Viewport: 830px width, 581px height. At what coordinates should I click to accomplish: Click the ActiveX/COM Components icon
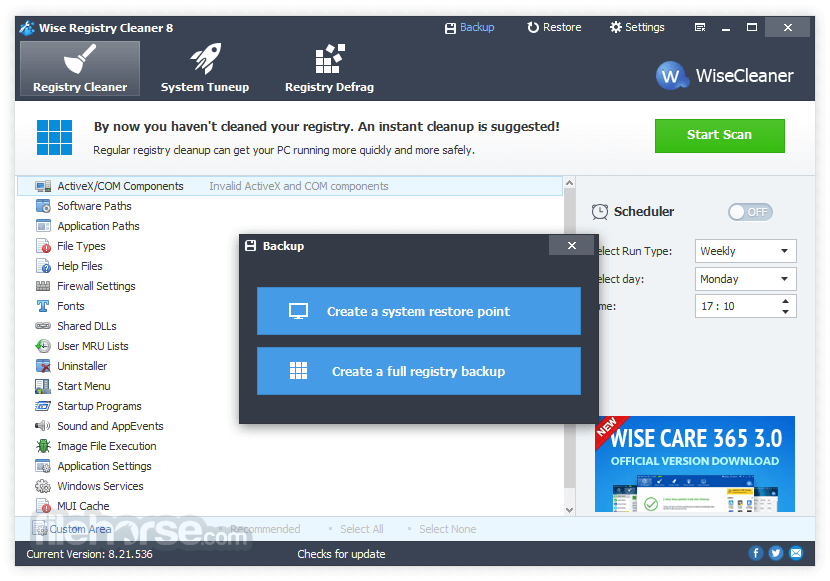pyautogui.click(x=43, y=186)
